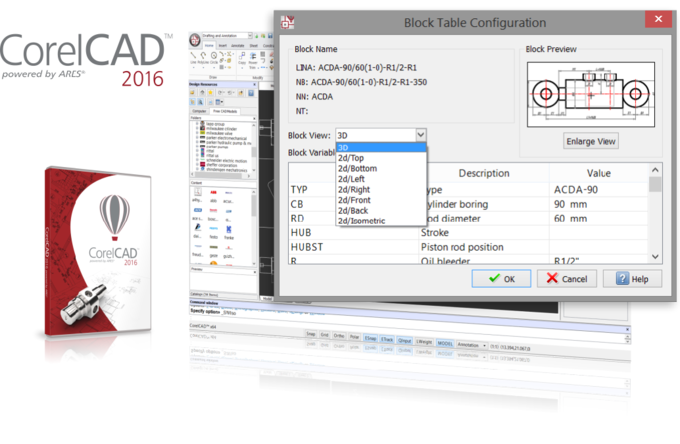Click the Power Trim tool
This screenshot has width=680, height=444.
click(x=252, y=60)
